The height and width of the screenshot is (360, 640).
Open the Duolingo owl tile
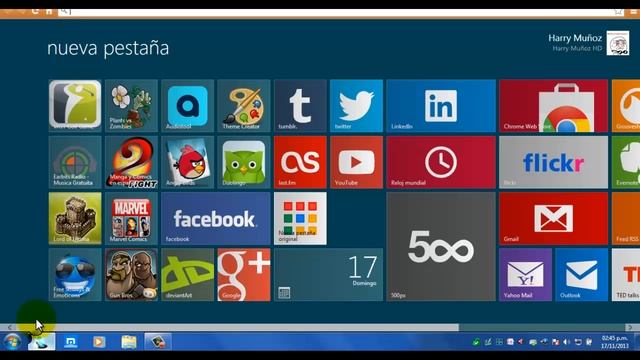click(x=244, y=162)
